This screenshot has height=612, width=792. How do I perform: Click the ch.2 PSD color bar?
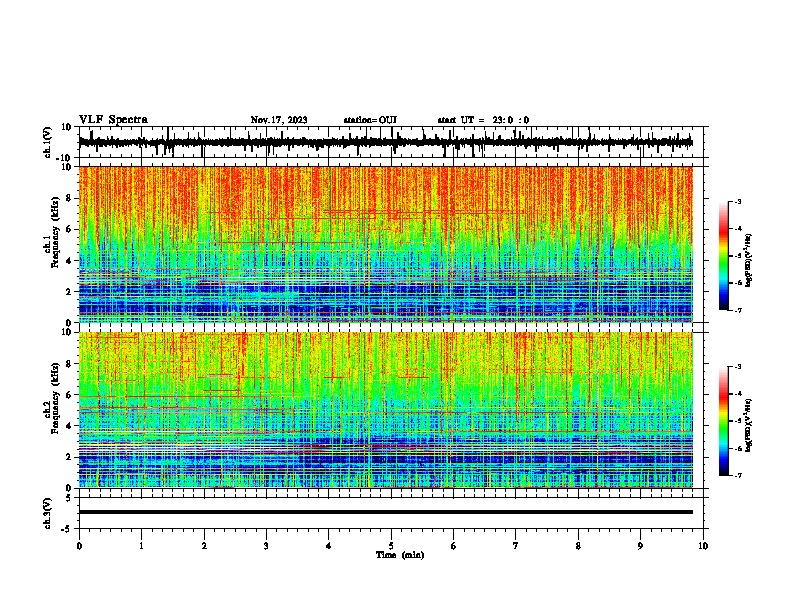pos(724,421)
